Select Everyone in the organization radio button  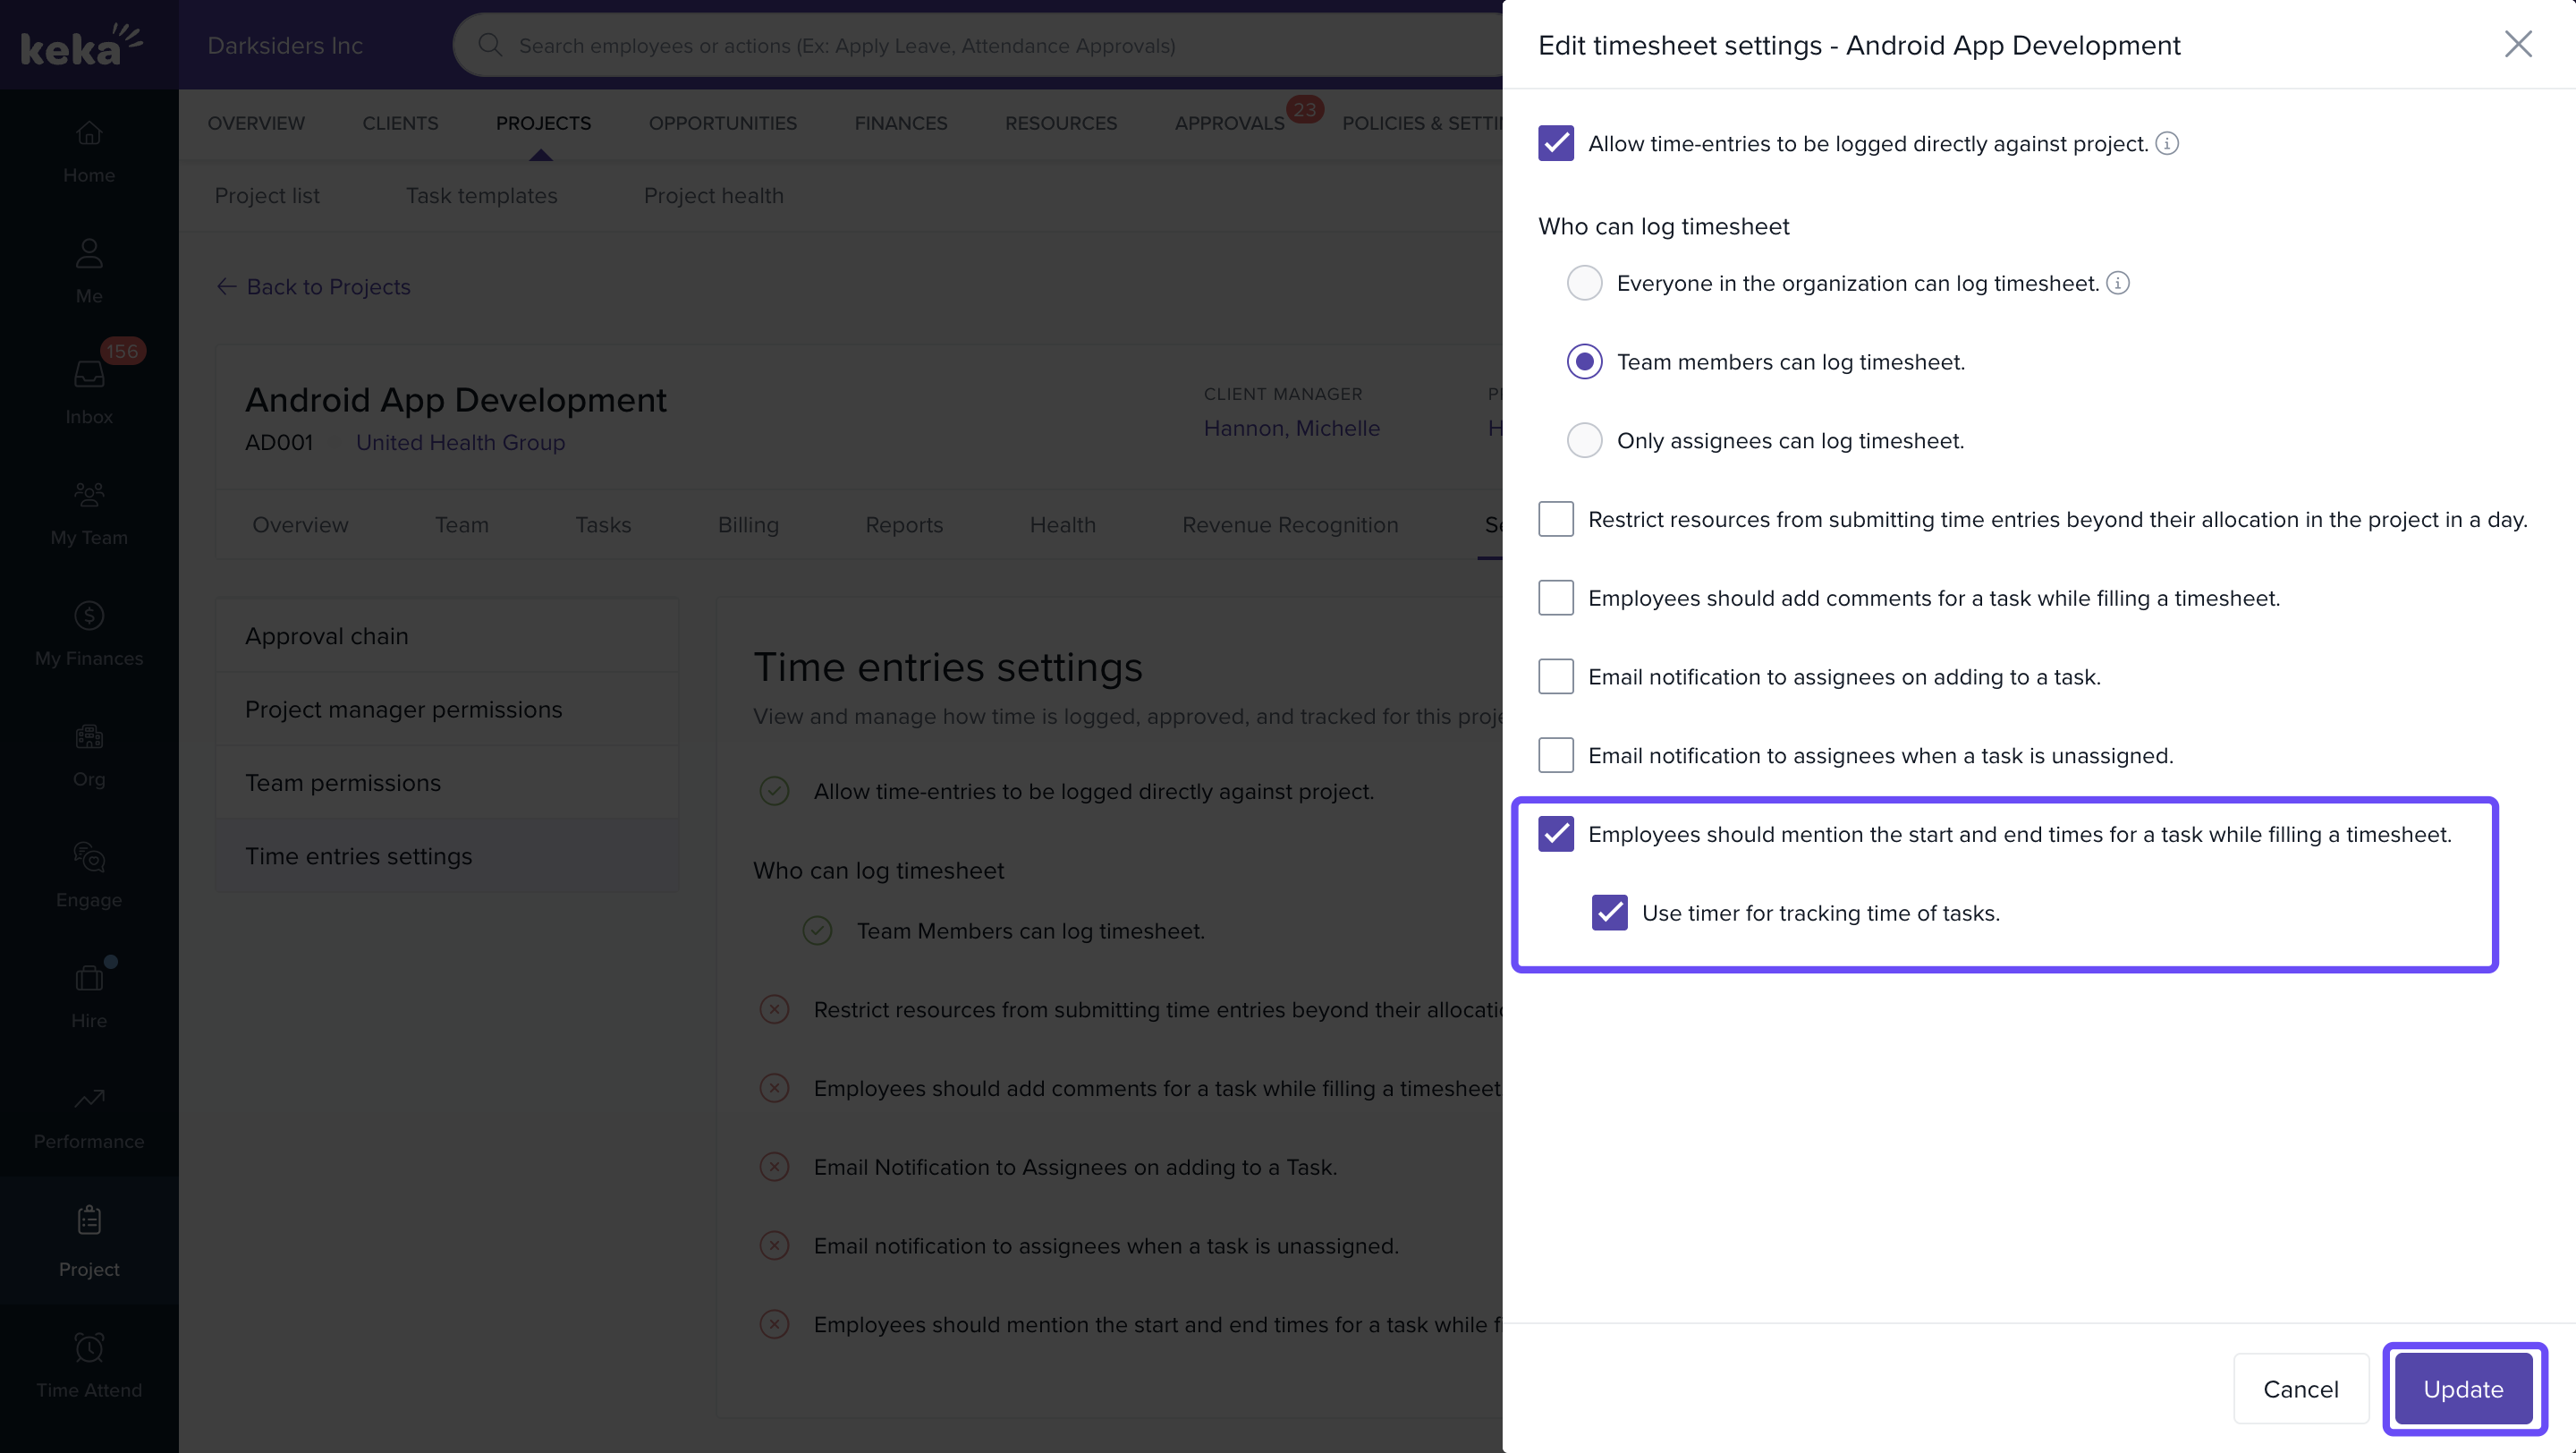point(1584,284)
